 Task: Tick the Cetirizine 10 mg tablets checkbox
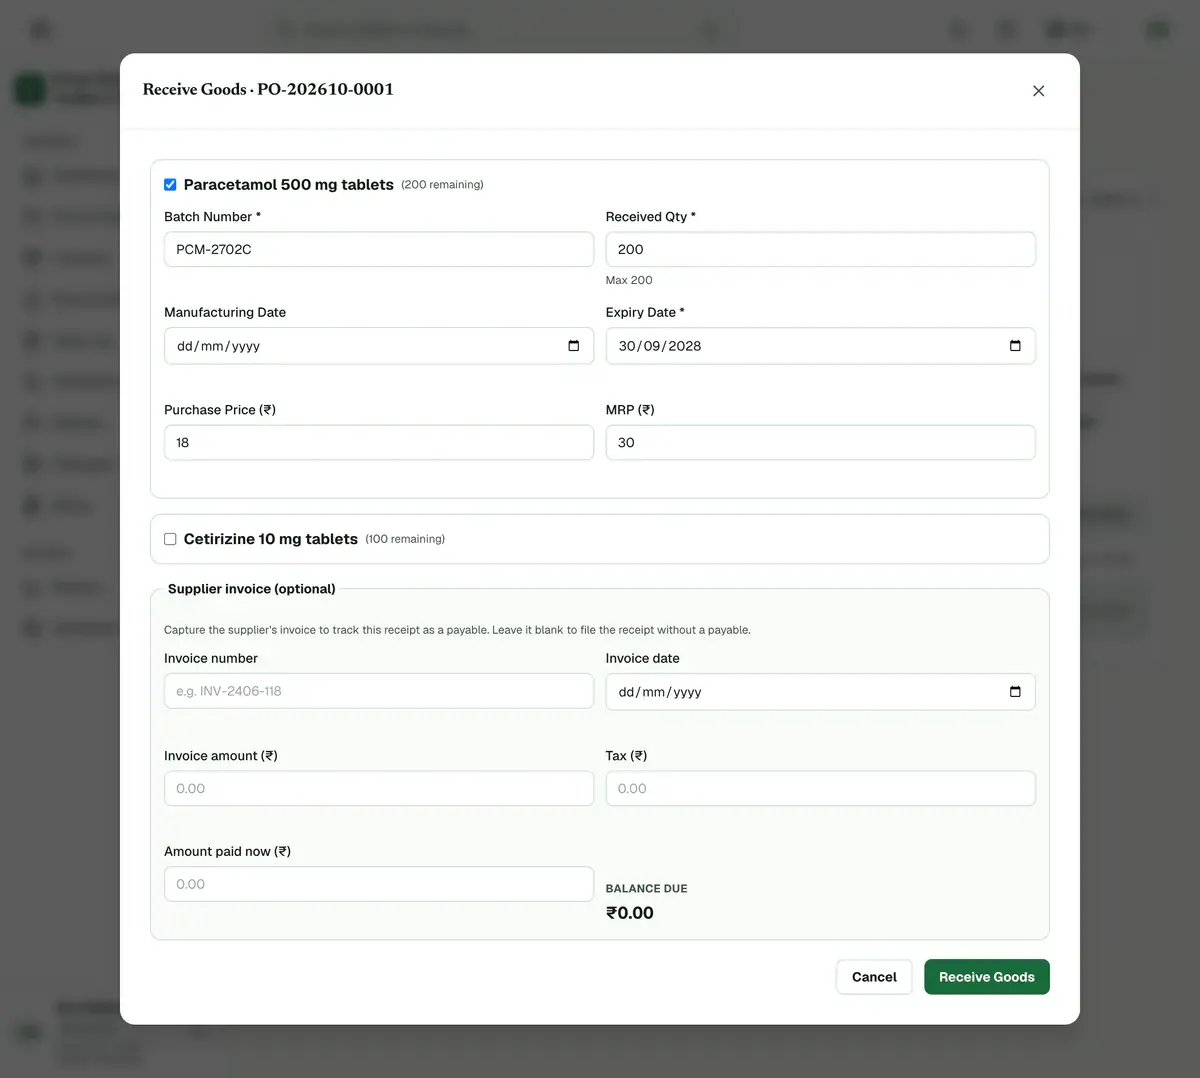[x=170, y=539]
